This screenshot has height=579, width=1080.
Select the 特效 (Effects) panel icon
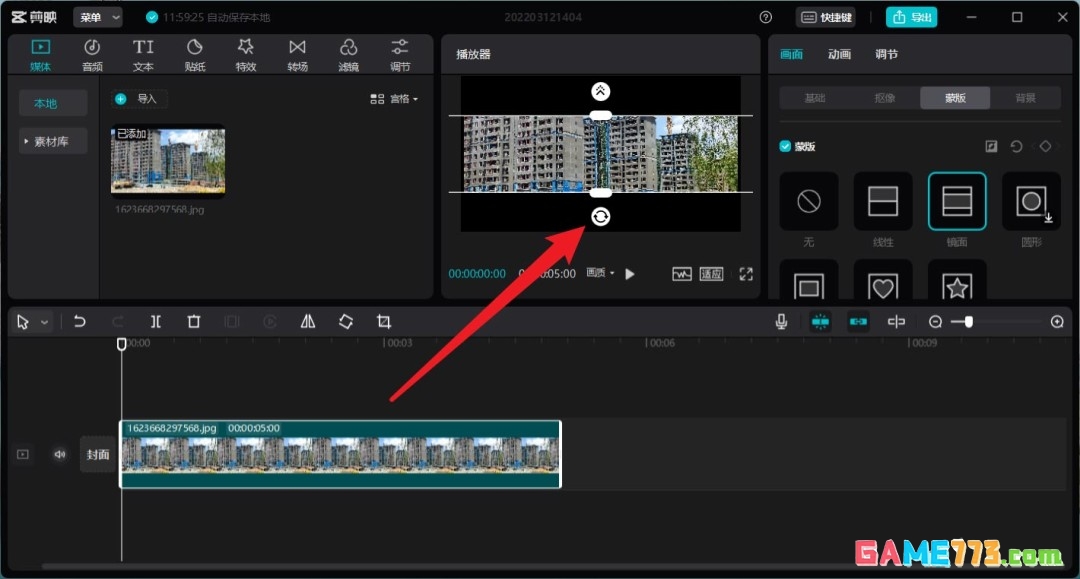pos(246,53)
